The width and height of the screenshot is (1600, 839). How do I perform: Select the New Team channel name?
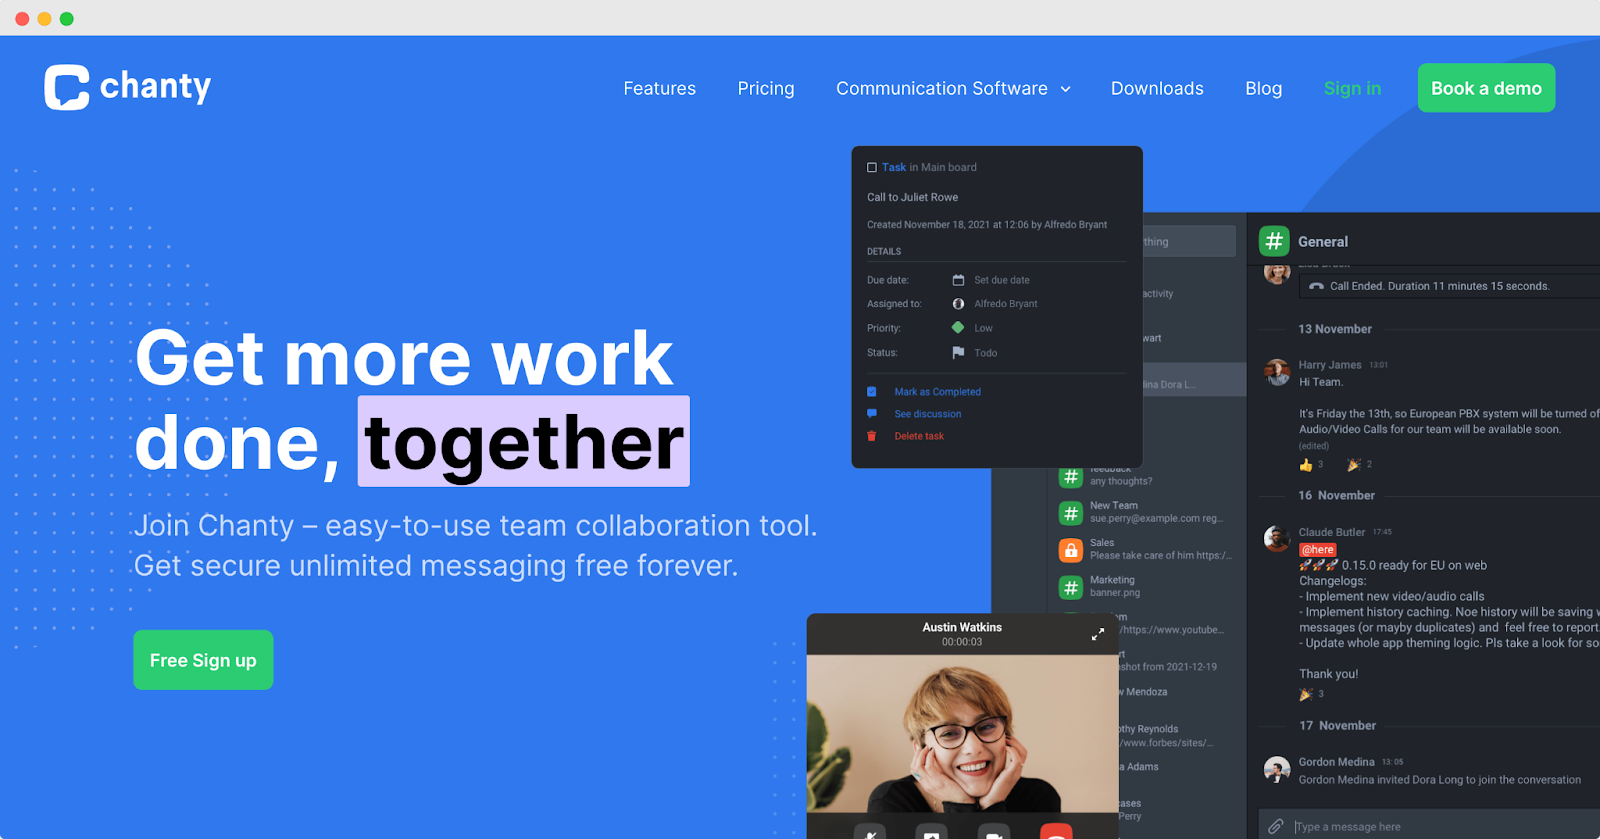[x=1114, y=506]
